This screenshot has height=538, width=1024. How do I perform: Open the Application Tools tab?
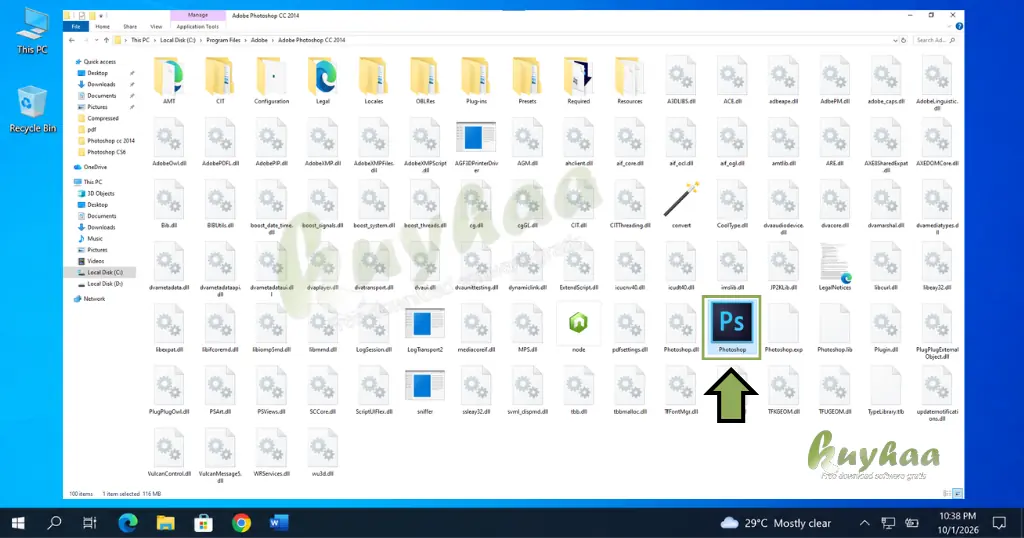(x=197, y=27)
